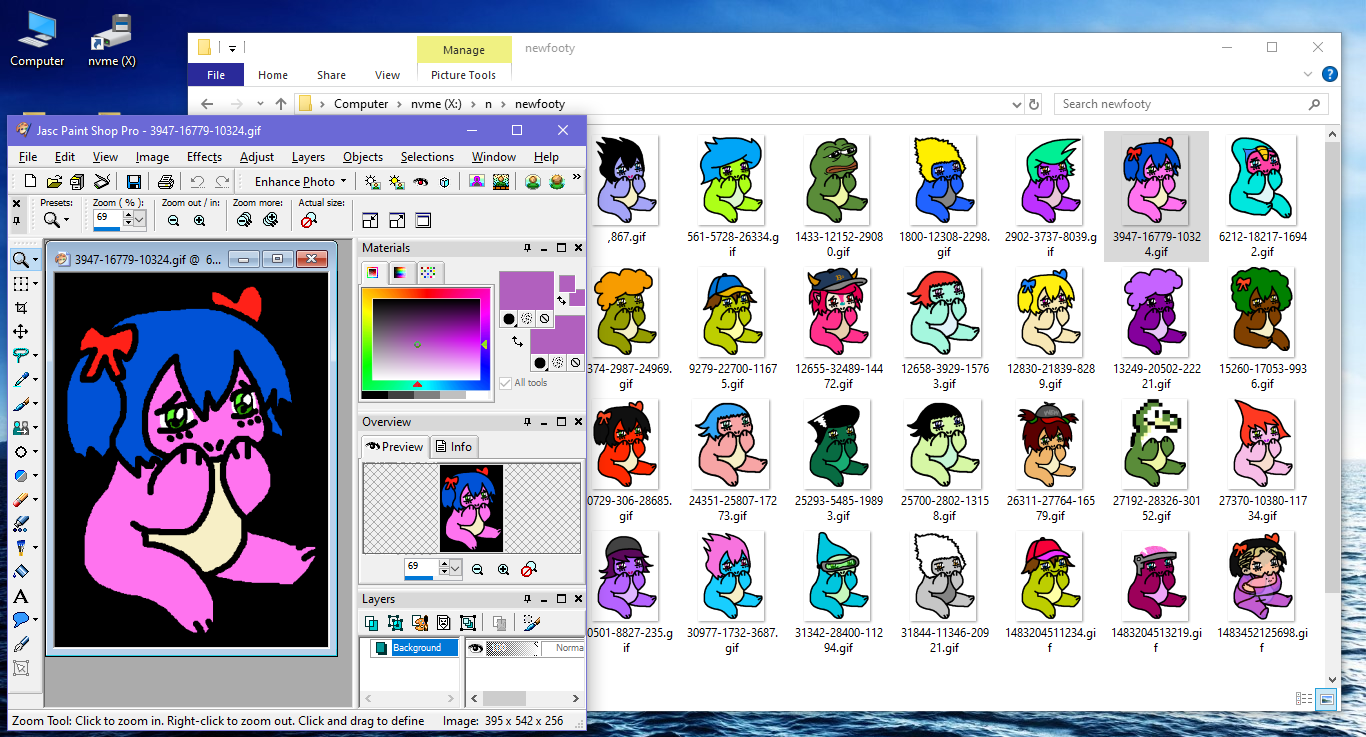Select the Flood Fill tool

[x=20, y=572]
